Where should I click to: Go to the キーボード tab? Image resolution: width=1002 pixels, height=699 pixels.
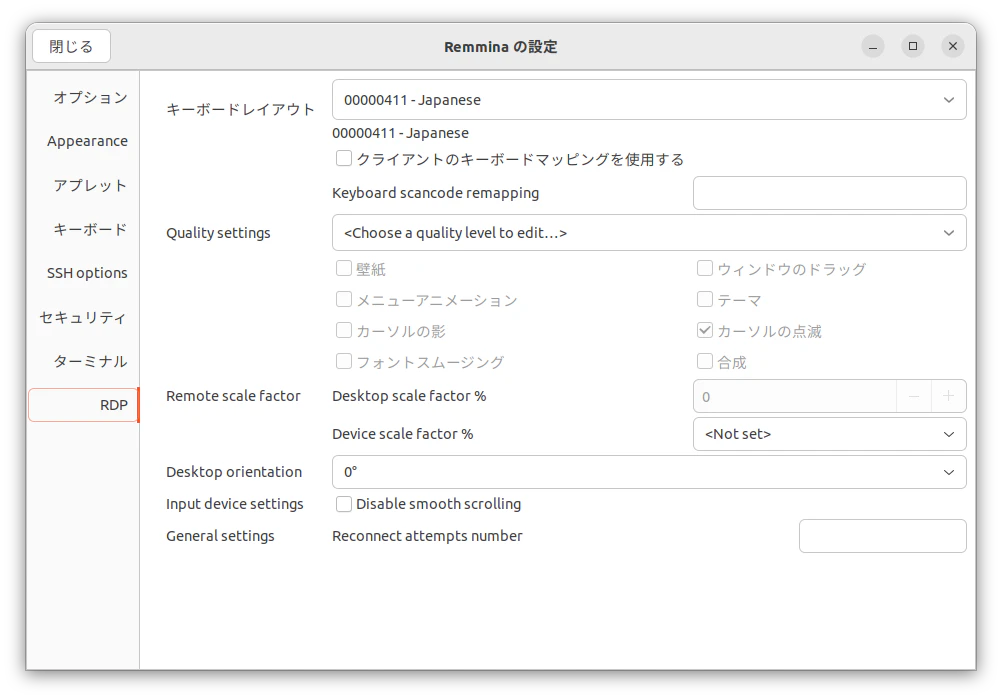[x=84, y=229]
